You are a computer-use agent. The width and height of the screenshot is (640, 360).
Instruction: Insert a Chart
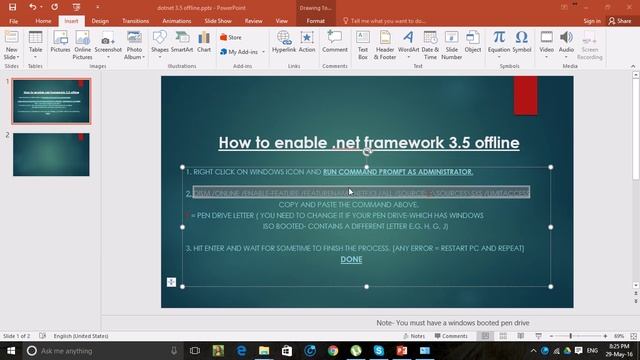pos(204,42)
